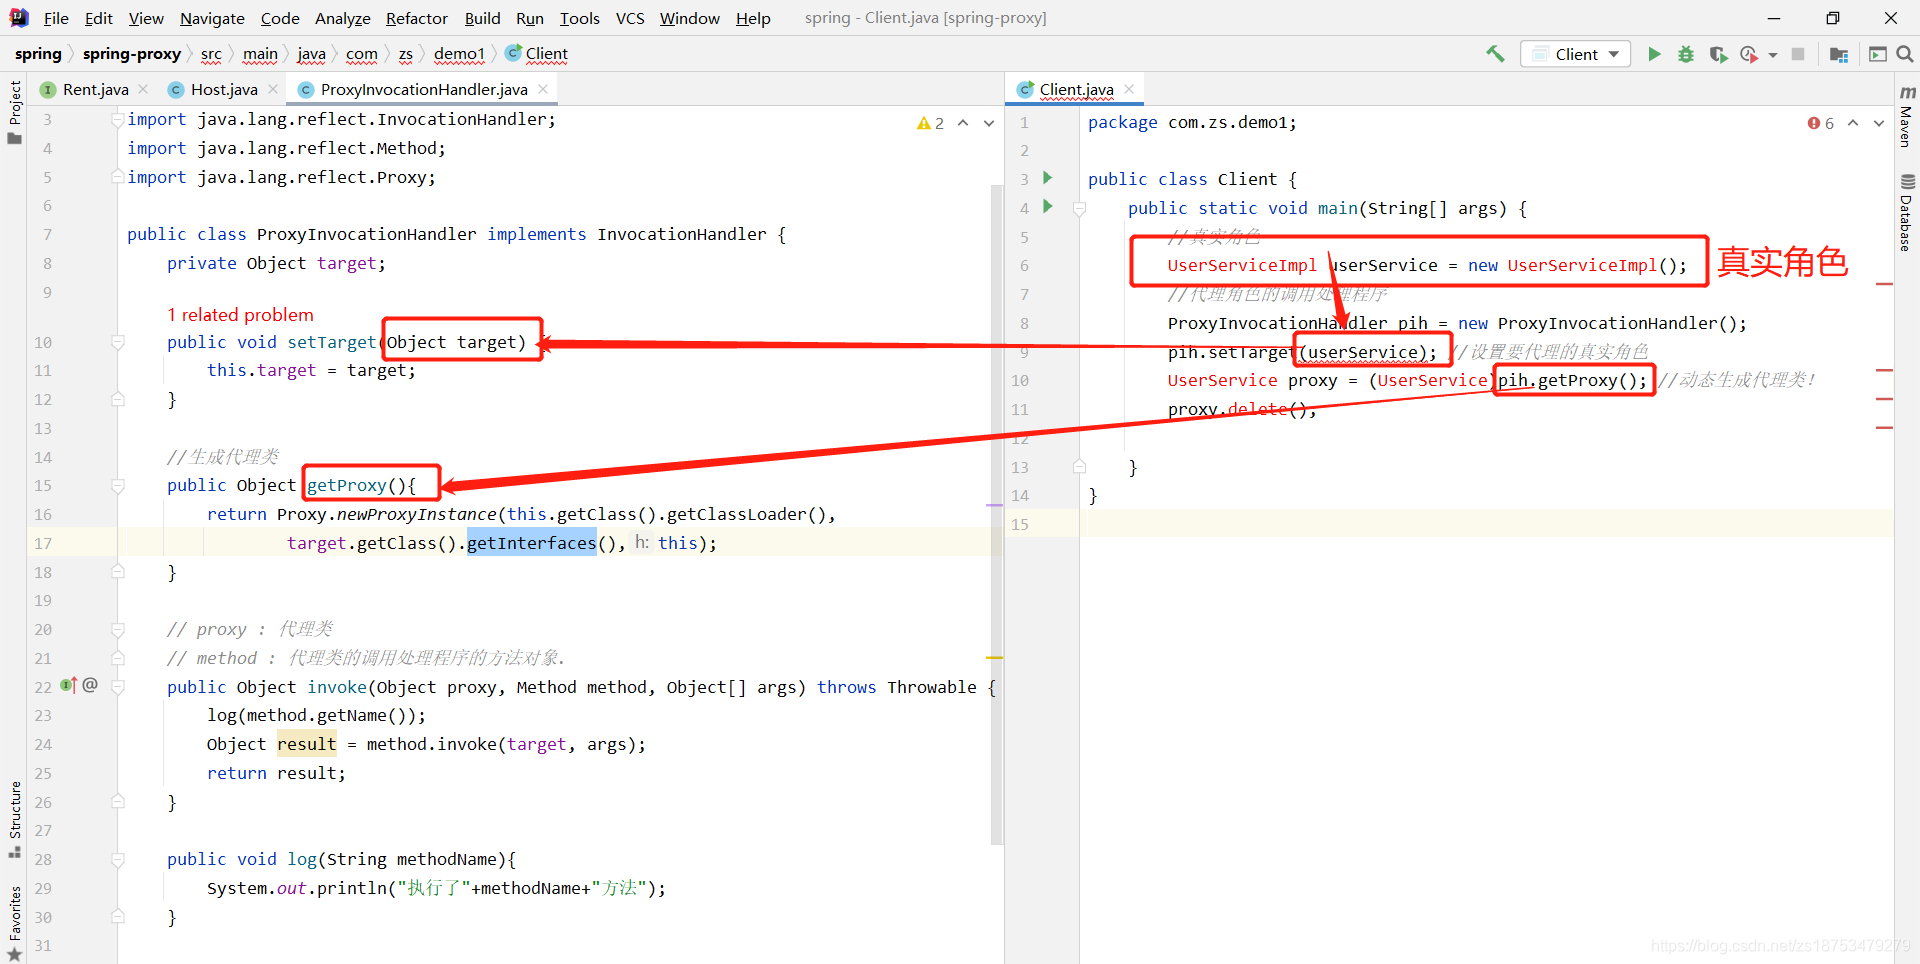Click the left editor vertical scrollbar
Viewport: 1920px width, 964px height.
pos(997,514)
